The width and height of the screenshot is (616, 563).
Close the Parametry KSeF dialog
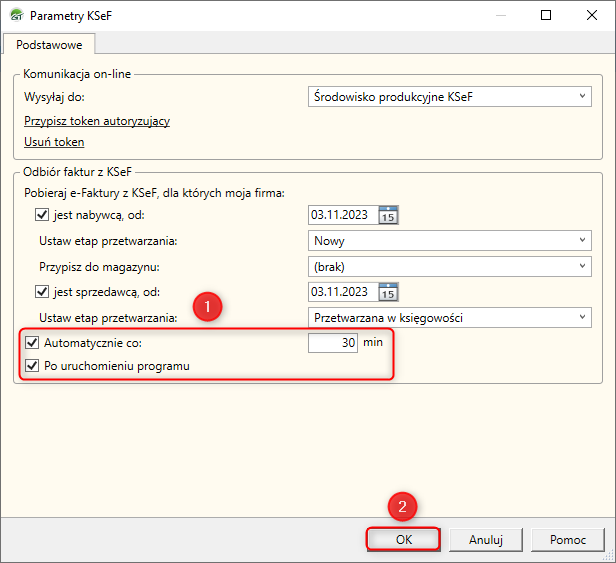coord(592,15)
